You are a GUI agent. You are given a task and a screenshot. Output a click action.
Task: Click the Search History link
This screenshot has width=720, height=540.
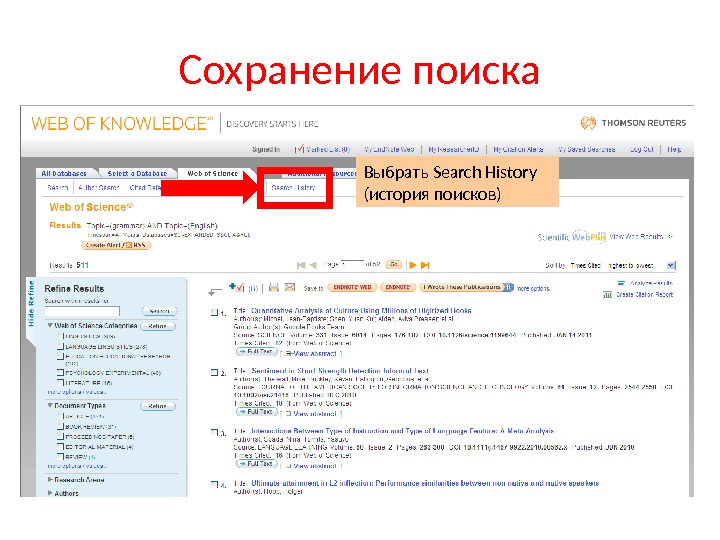(293, 187)
